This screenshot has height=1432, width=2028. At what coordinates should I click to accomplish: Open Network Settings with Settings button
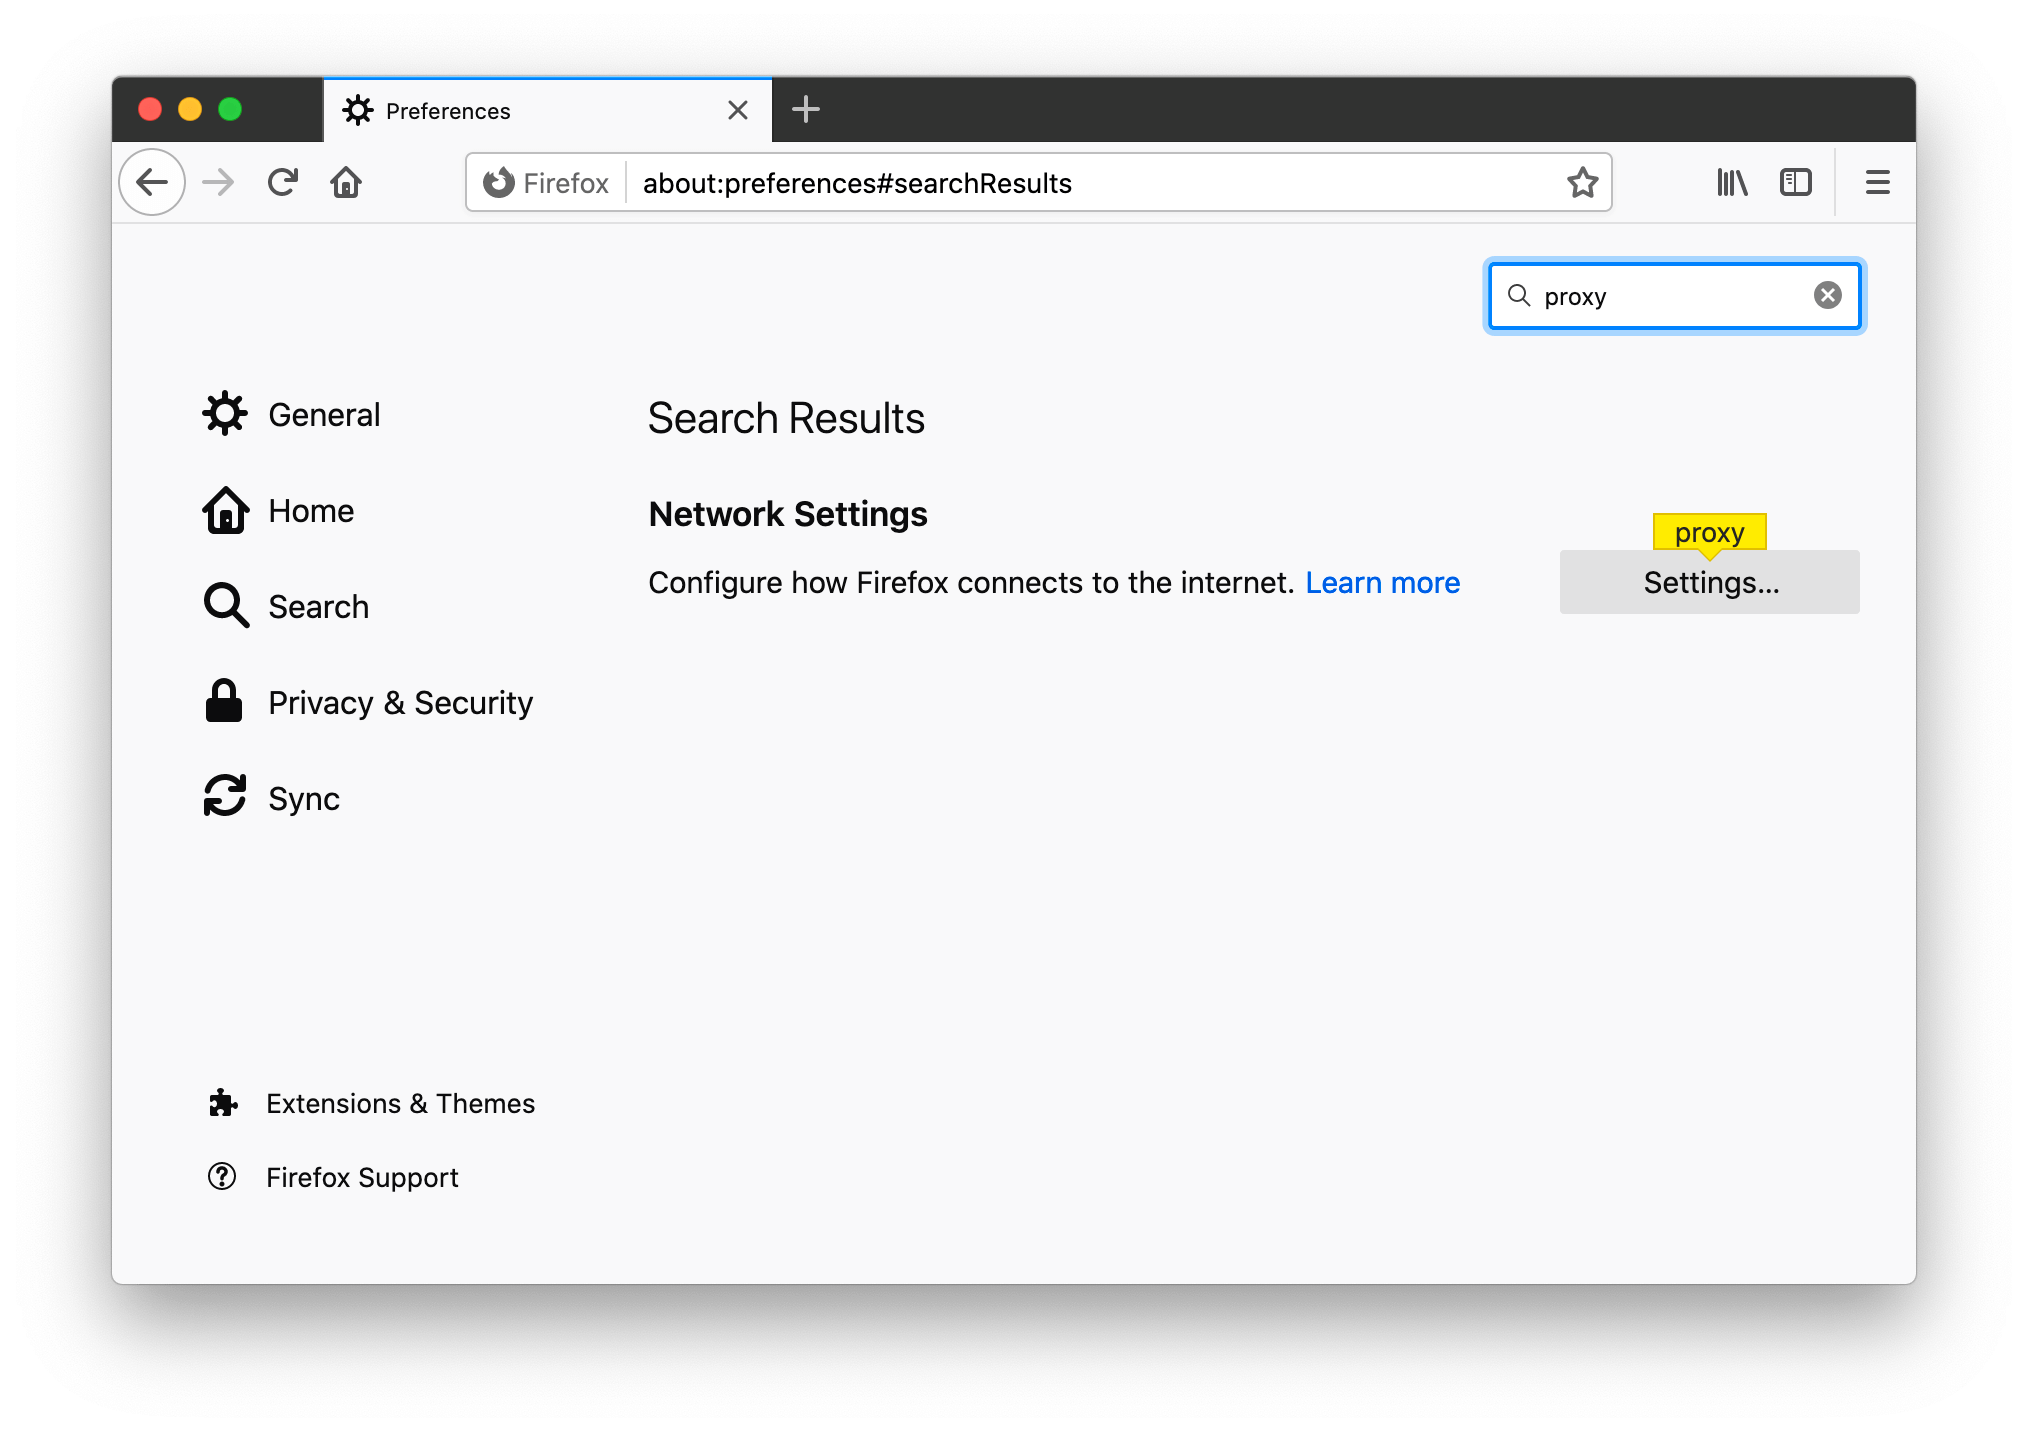(x=1709, y=582)
